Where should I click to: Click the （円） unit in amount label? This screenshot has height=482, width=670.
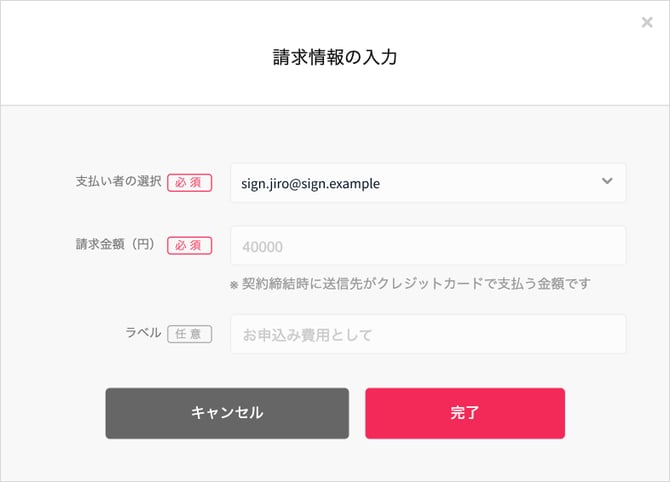[x=140, y=244]
